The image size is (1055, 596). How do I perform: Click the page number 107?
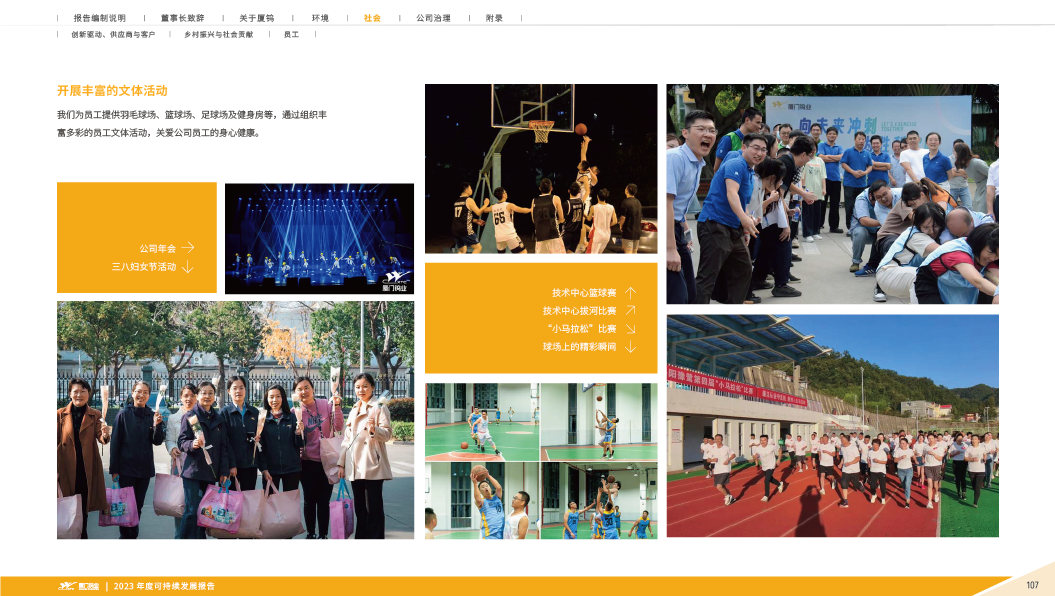(x=1033, y=585)
